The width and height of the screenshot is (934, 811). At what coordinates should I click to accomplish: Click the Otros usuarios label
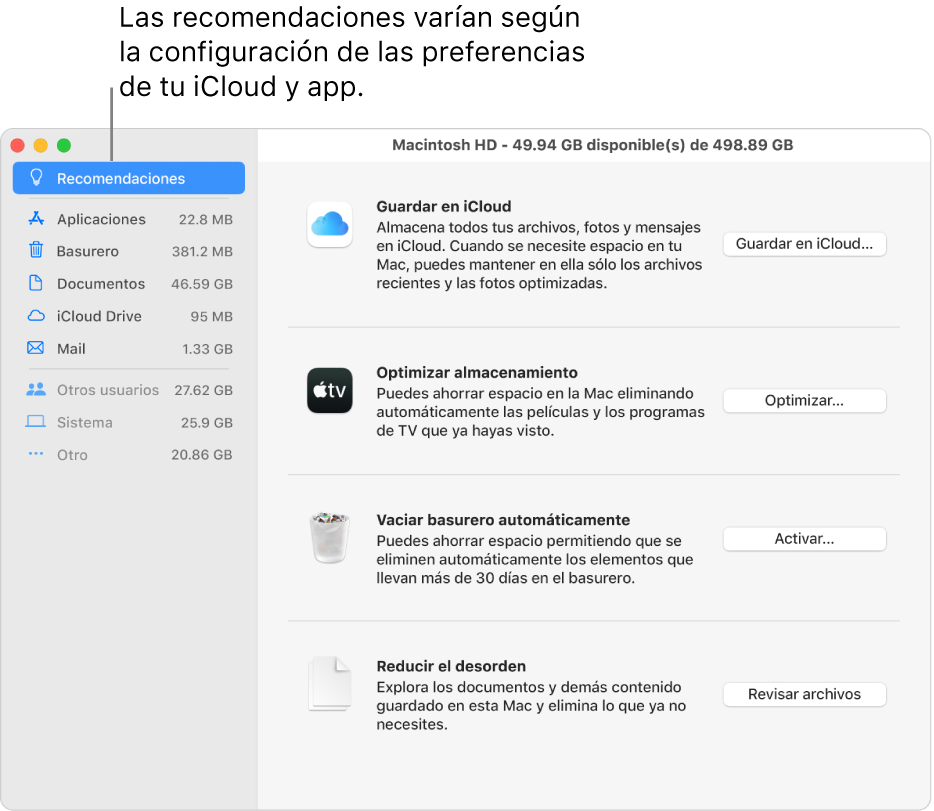108,390
